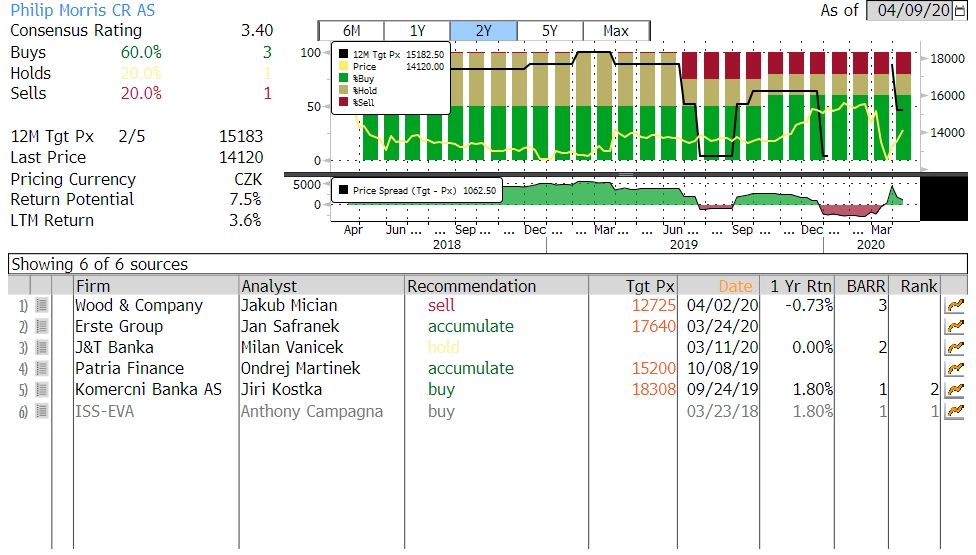Click the 12M Tgt Px value 15183
The height and width of the screenshot is (555, 976).
tap(241, 136)
